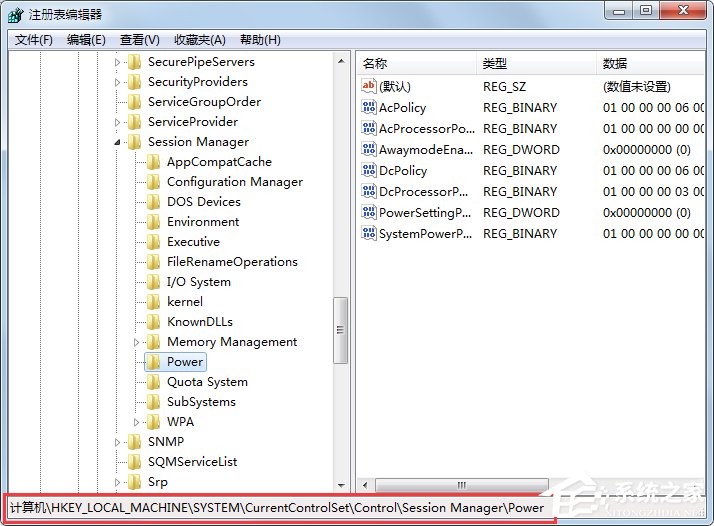Expand the ServiceProvider tree node
The width and height of the screenshot is (714, 526).
click(x=117, y=123)
